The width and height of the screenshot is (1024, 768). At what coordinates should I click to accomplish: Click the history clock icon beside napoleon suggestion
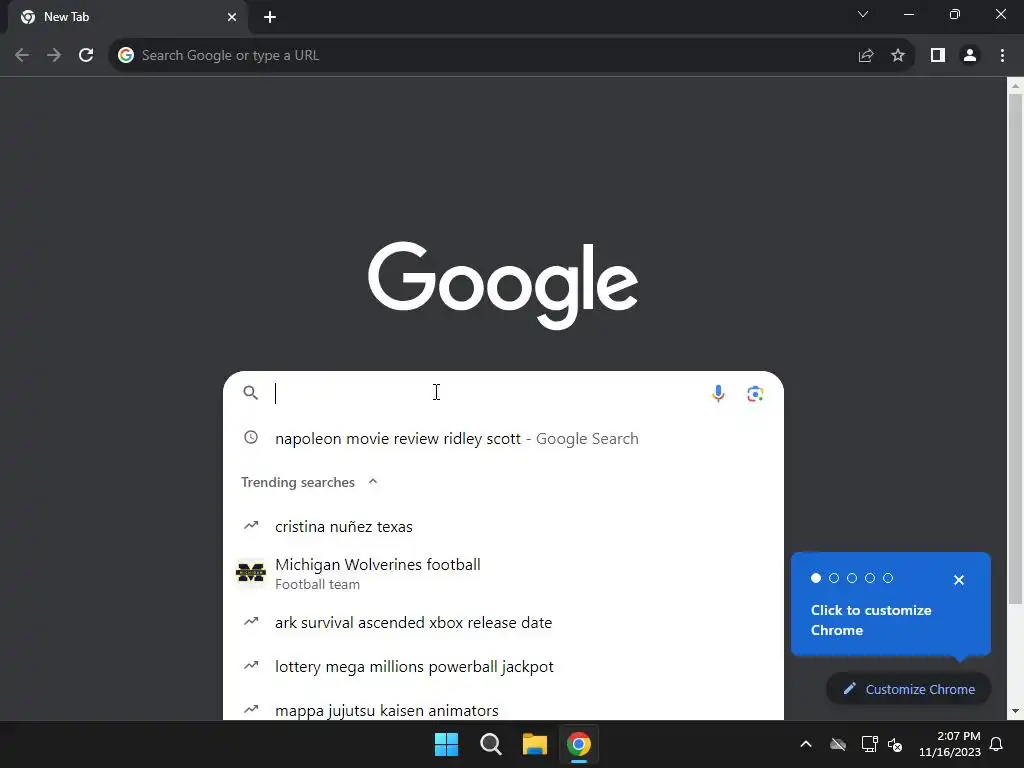251,438
